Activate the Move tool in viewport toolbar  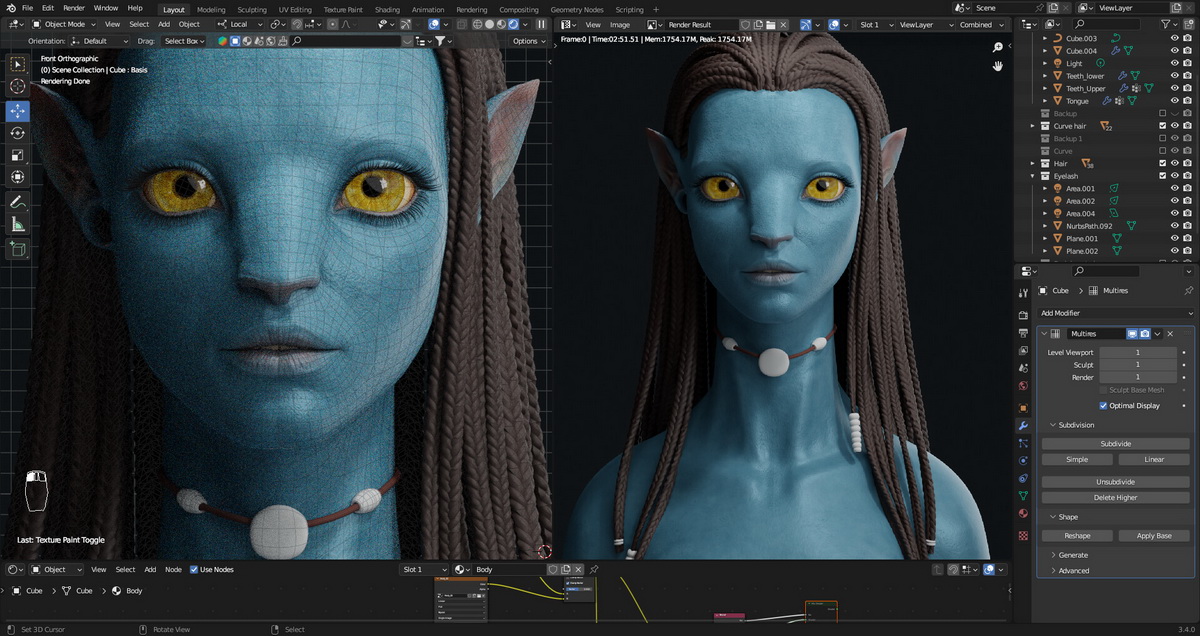[18, 111]
